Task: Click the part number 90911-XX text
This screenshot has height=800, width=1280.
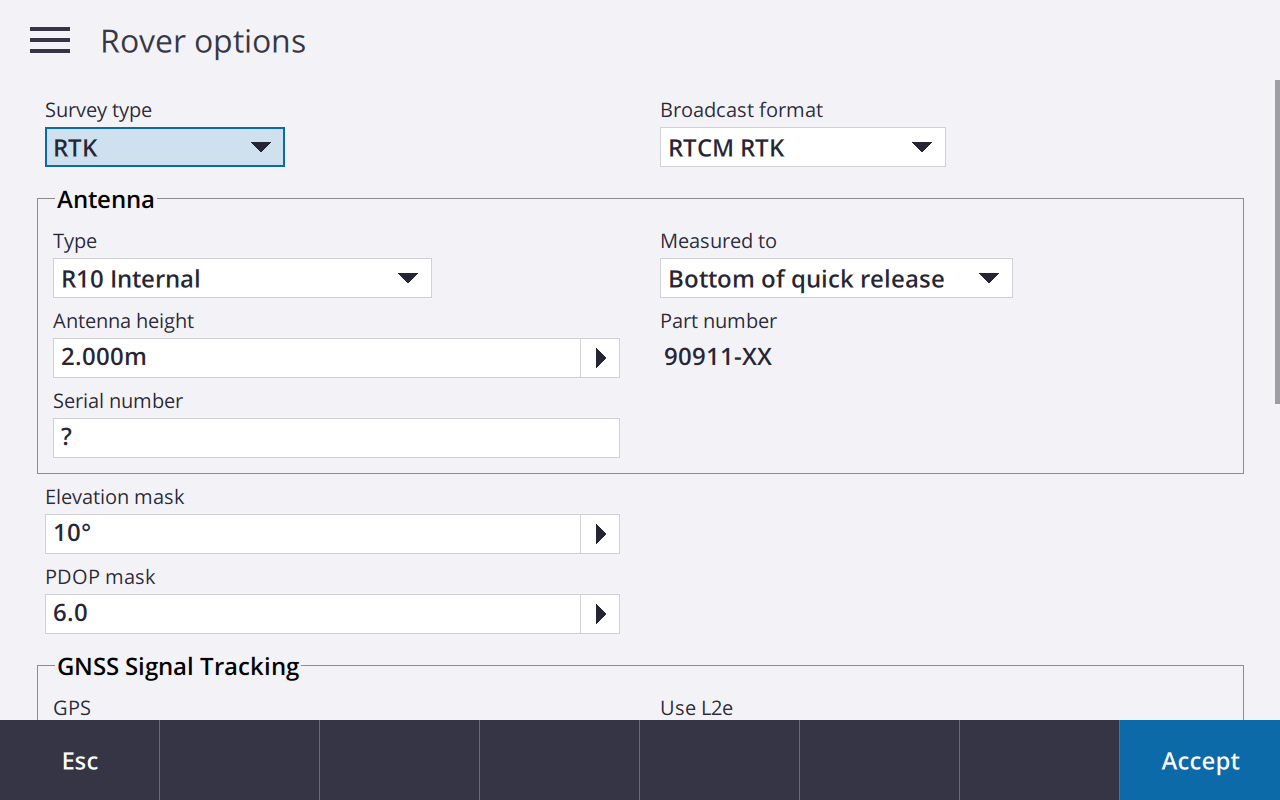Action: pos(718,357)
